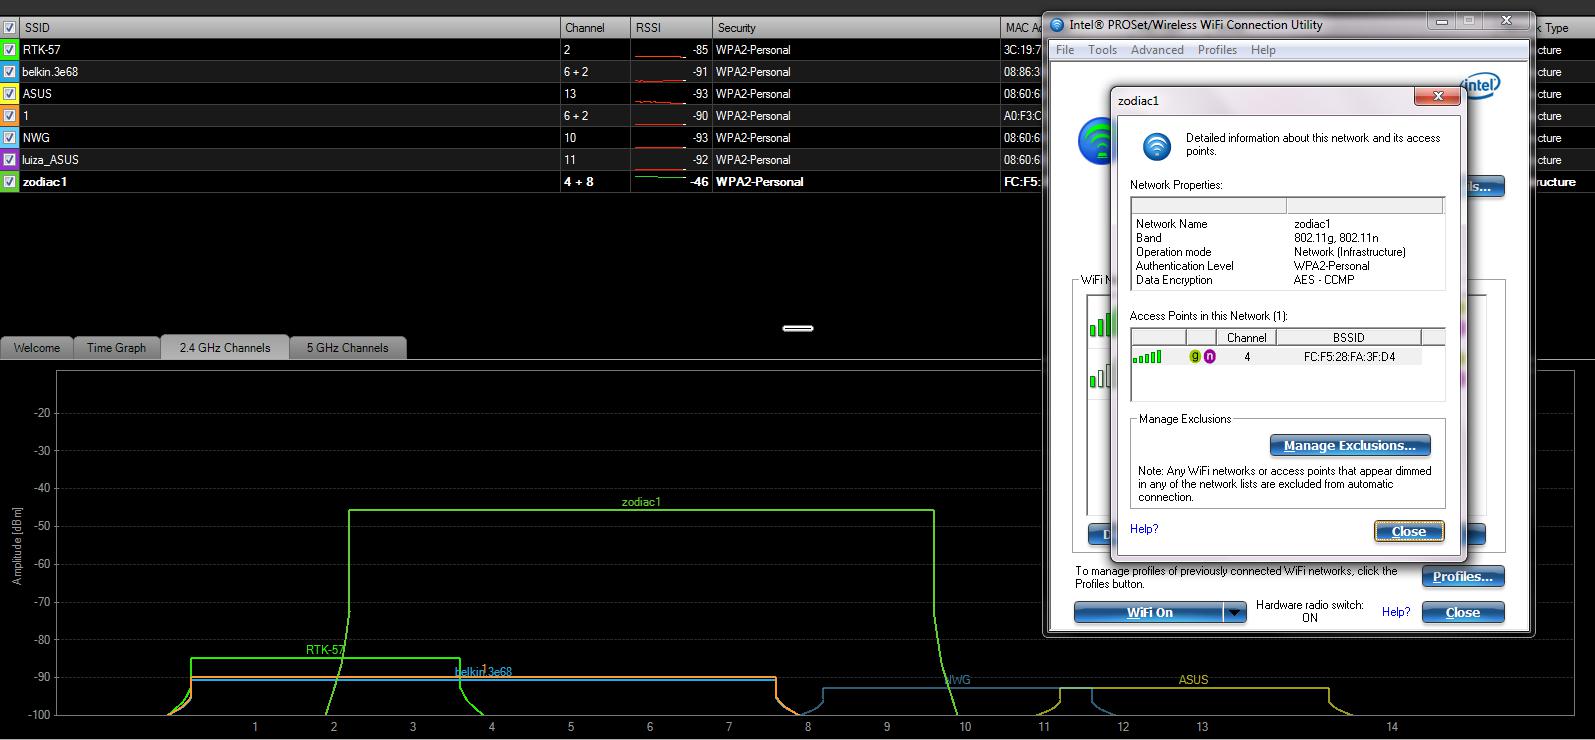Sort networks by Channel column header
Viewport: 1595px width, 740px height.
pyautogui.click(x=595, y=28)
